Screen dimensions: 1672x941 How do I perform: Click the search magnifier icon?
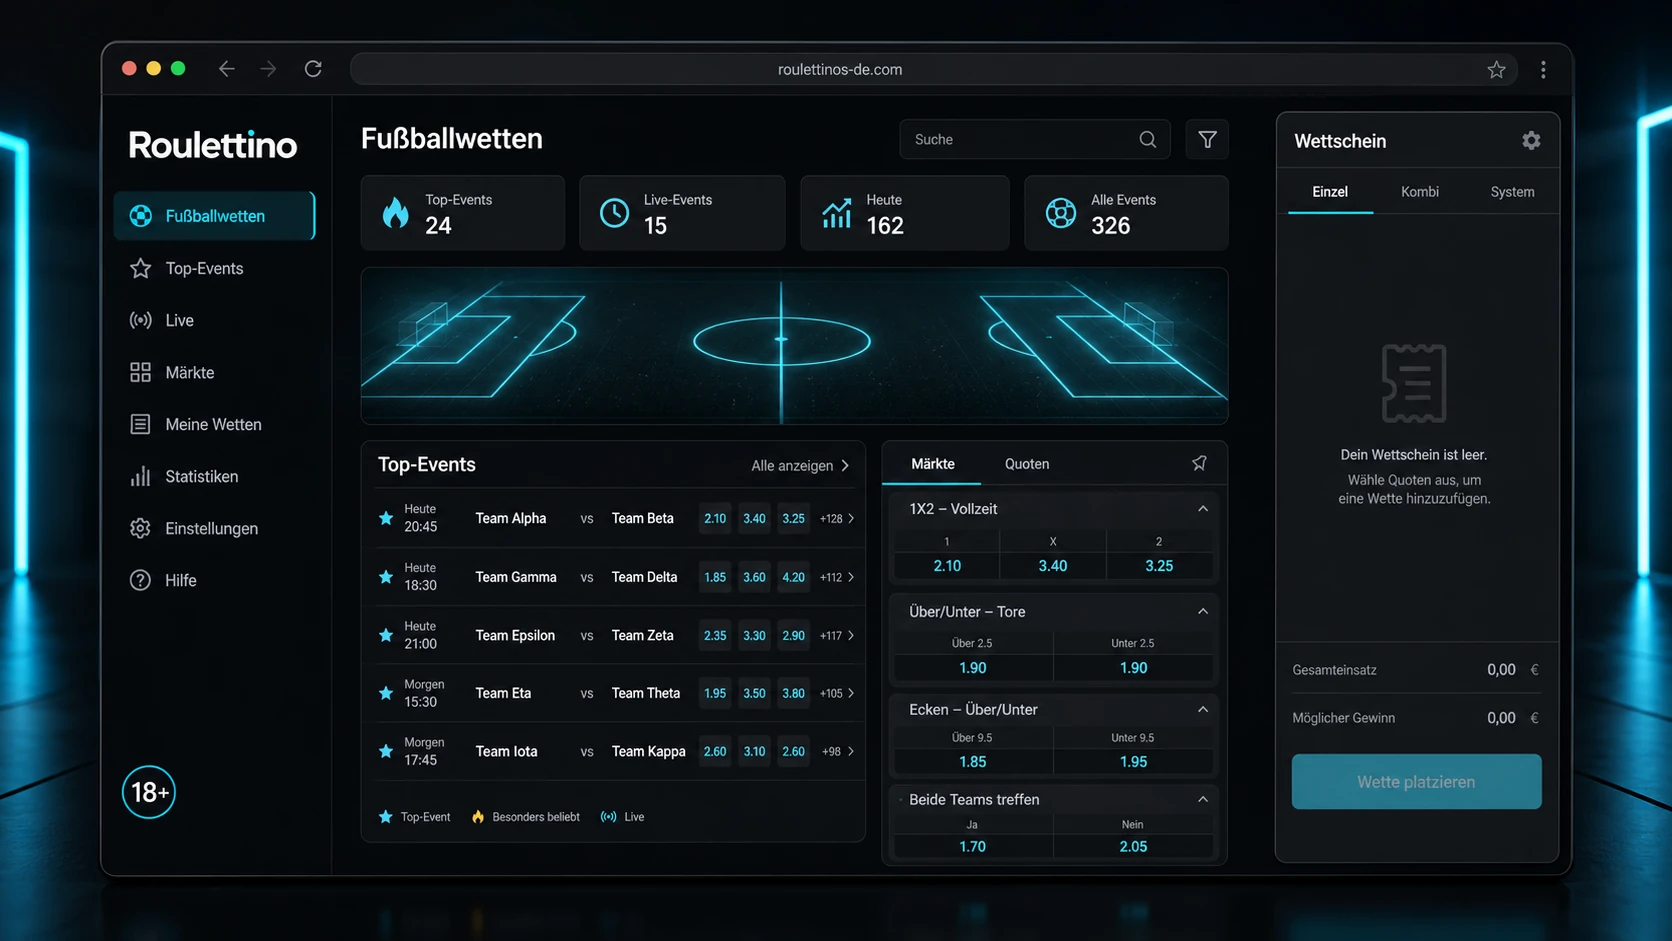pyautogui.click(x=1148, y=140)
